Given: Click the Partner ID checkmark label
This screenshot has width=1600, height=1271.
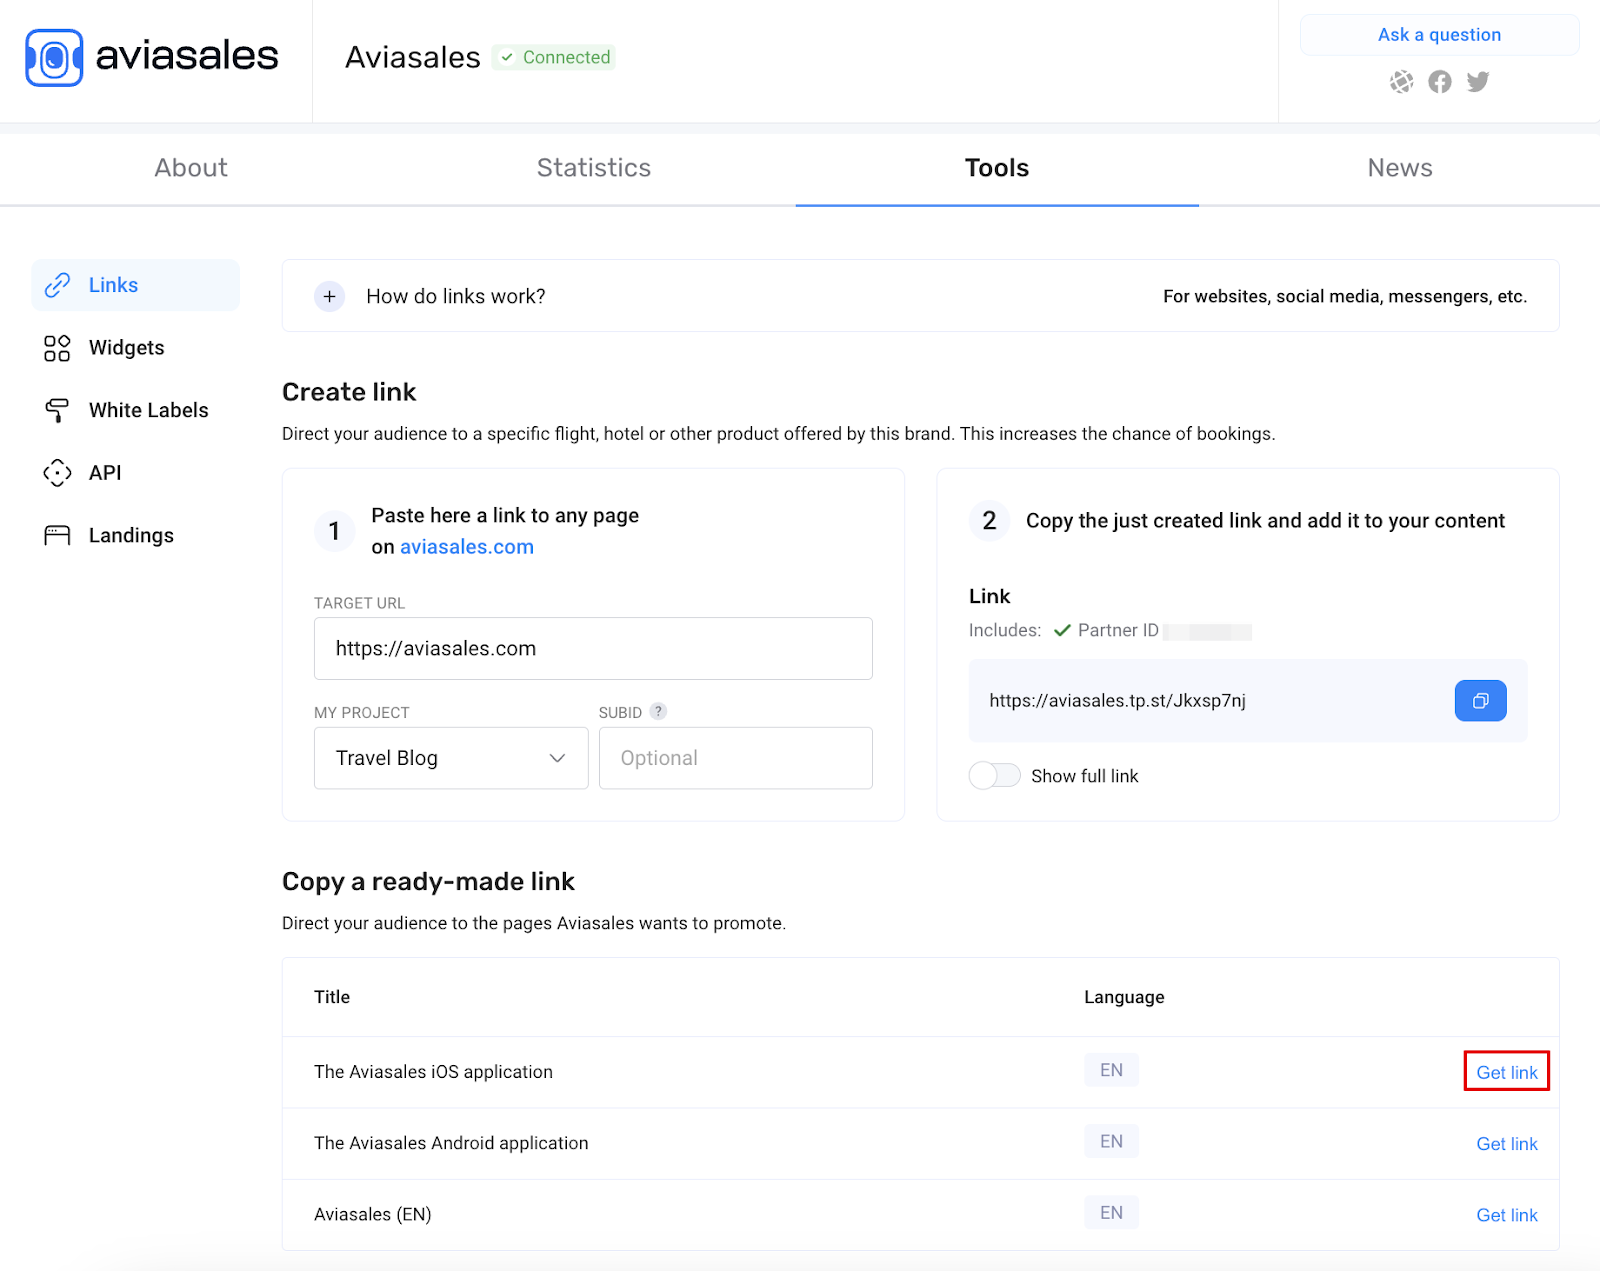Looking at the screenshot, I should coord(1106,630).
